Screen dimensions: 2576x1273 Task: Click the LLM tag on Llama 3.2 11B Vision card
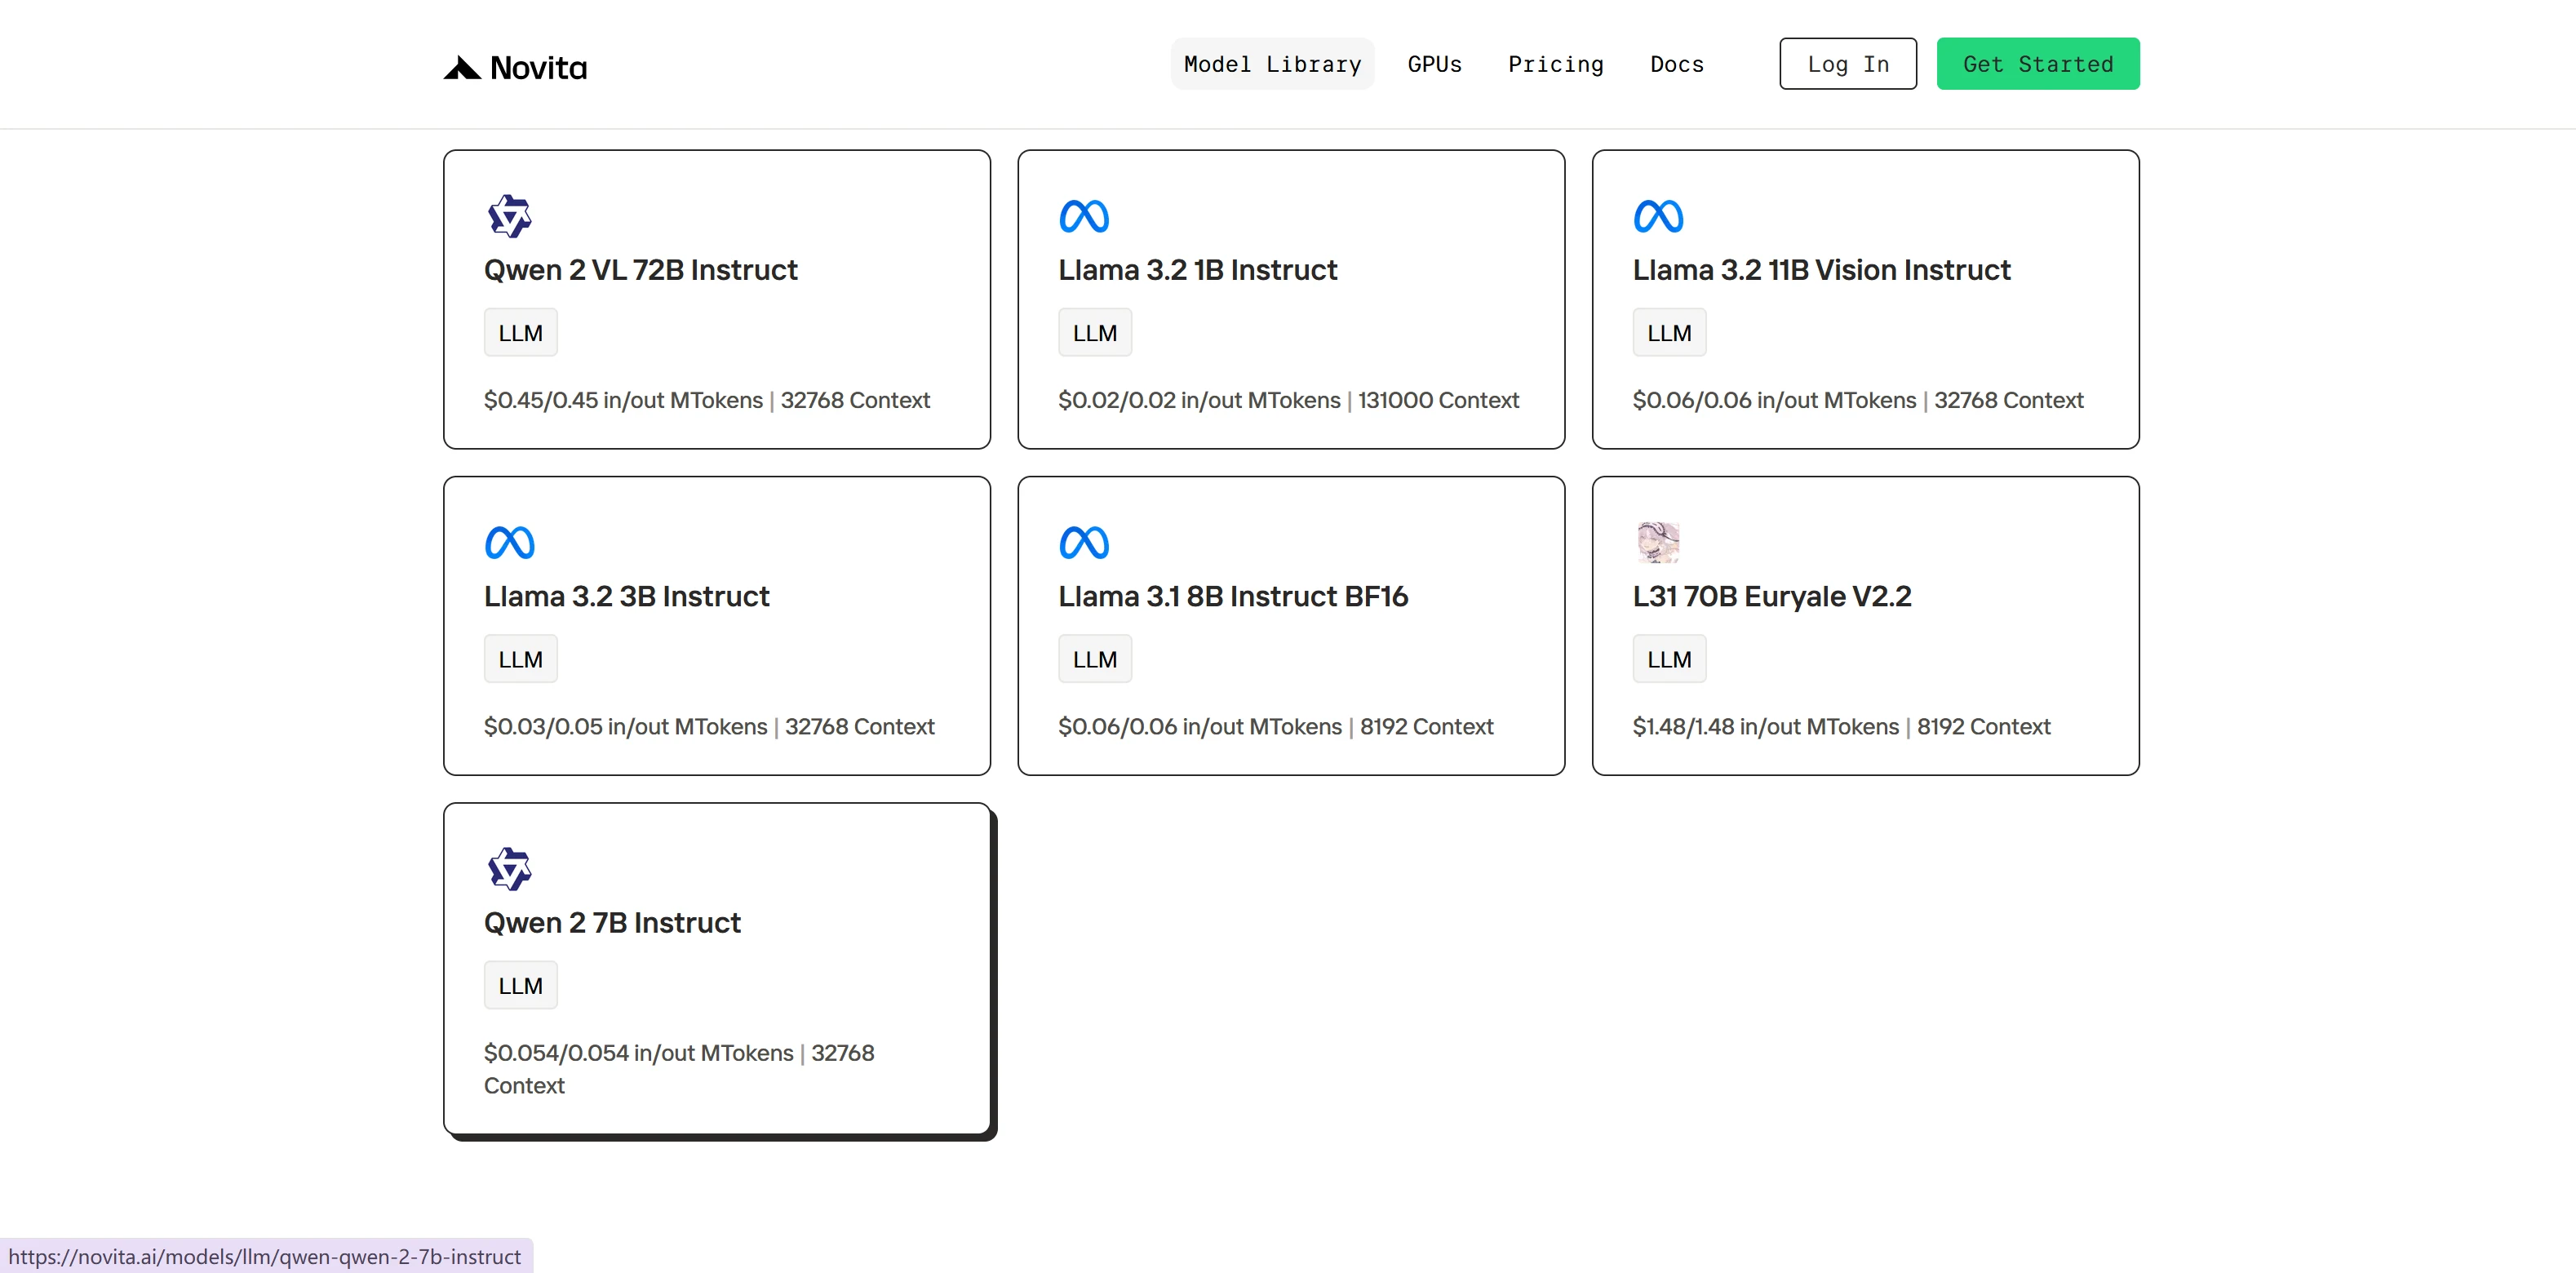(1669, 333)
